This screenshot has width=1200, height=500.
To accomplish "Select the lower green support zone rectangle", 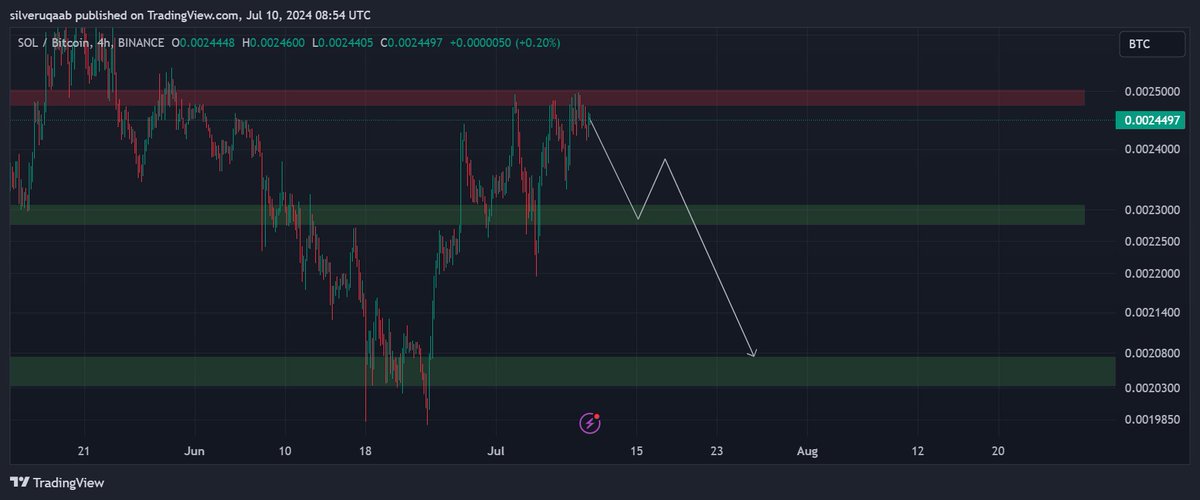I will click(x=562, y=371).
